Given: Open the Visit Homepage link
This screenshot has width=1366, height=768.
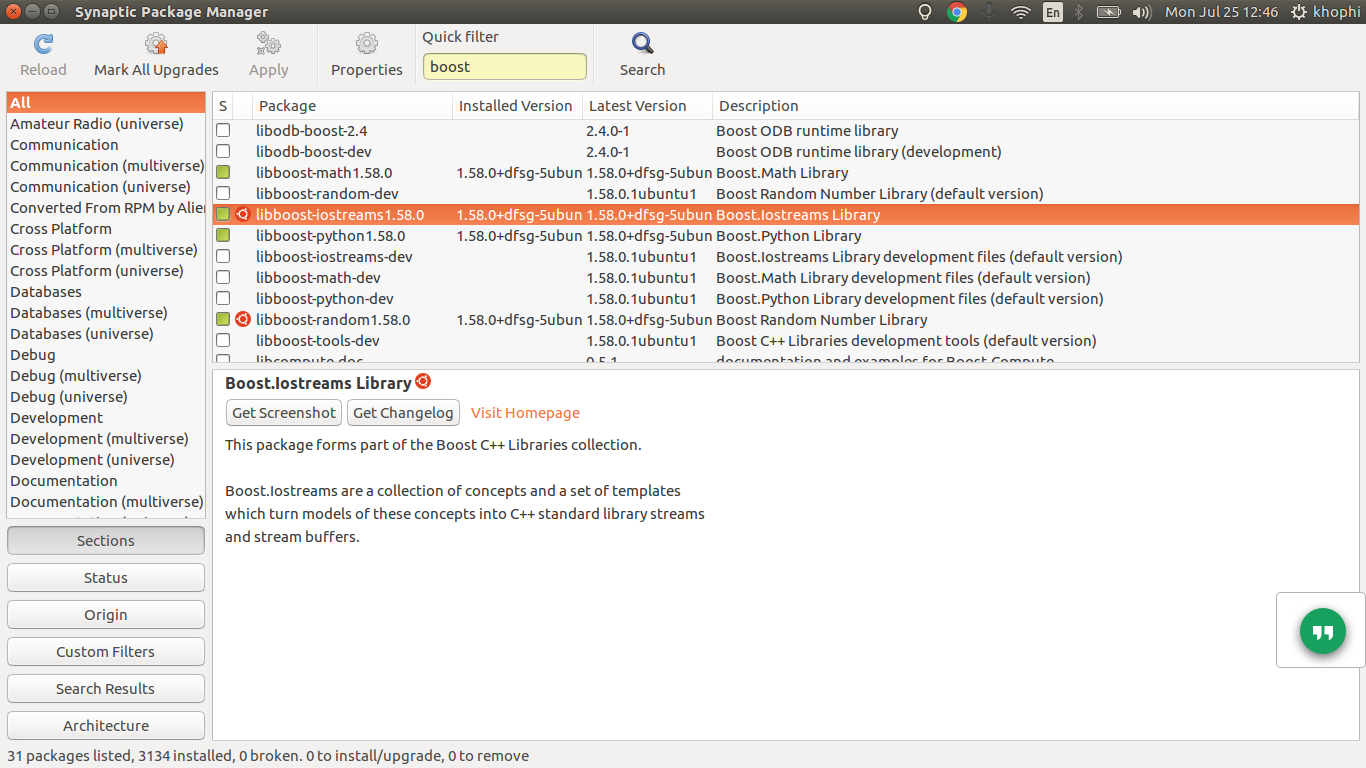Looking at the screenshot, I should (x=525, y=413).
